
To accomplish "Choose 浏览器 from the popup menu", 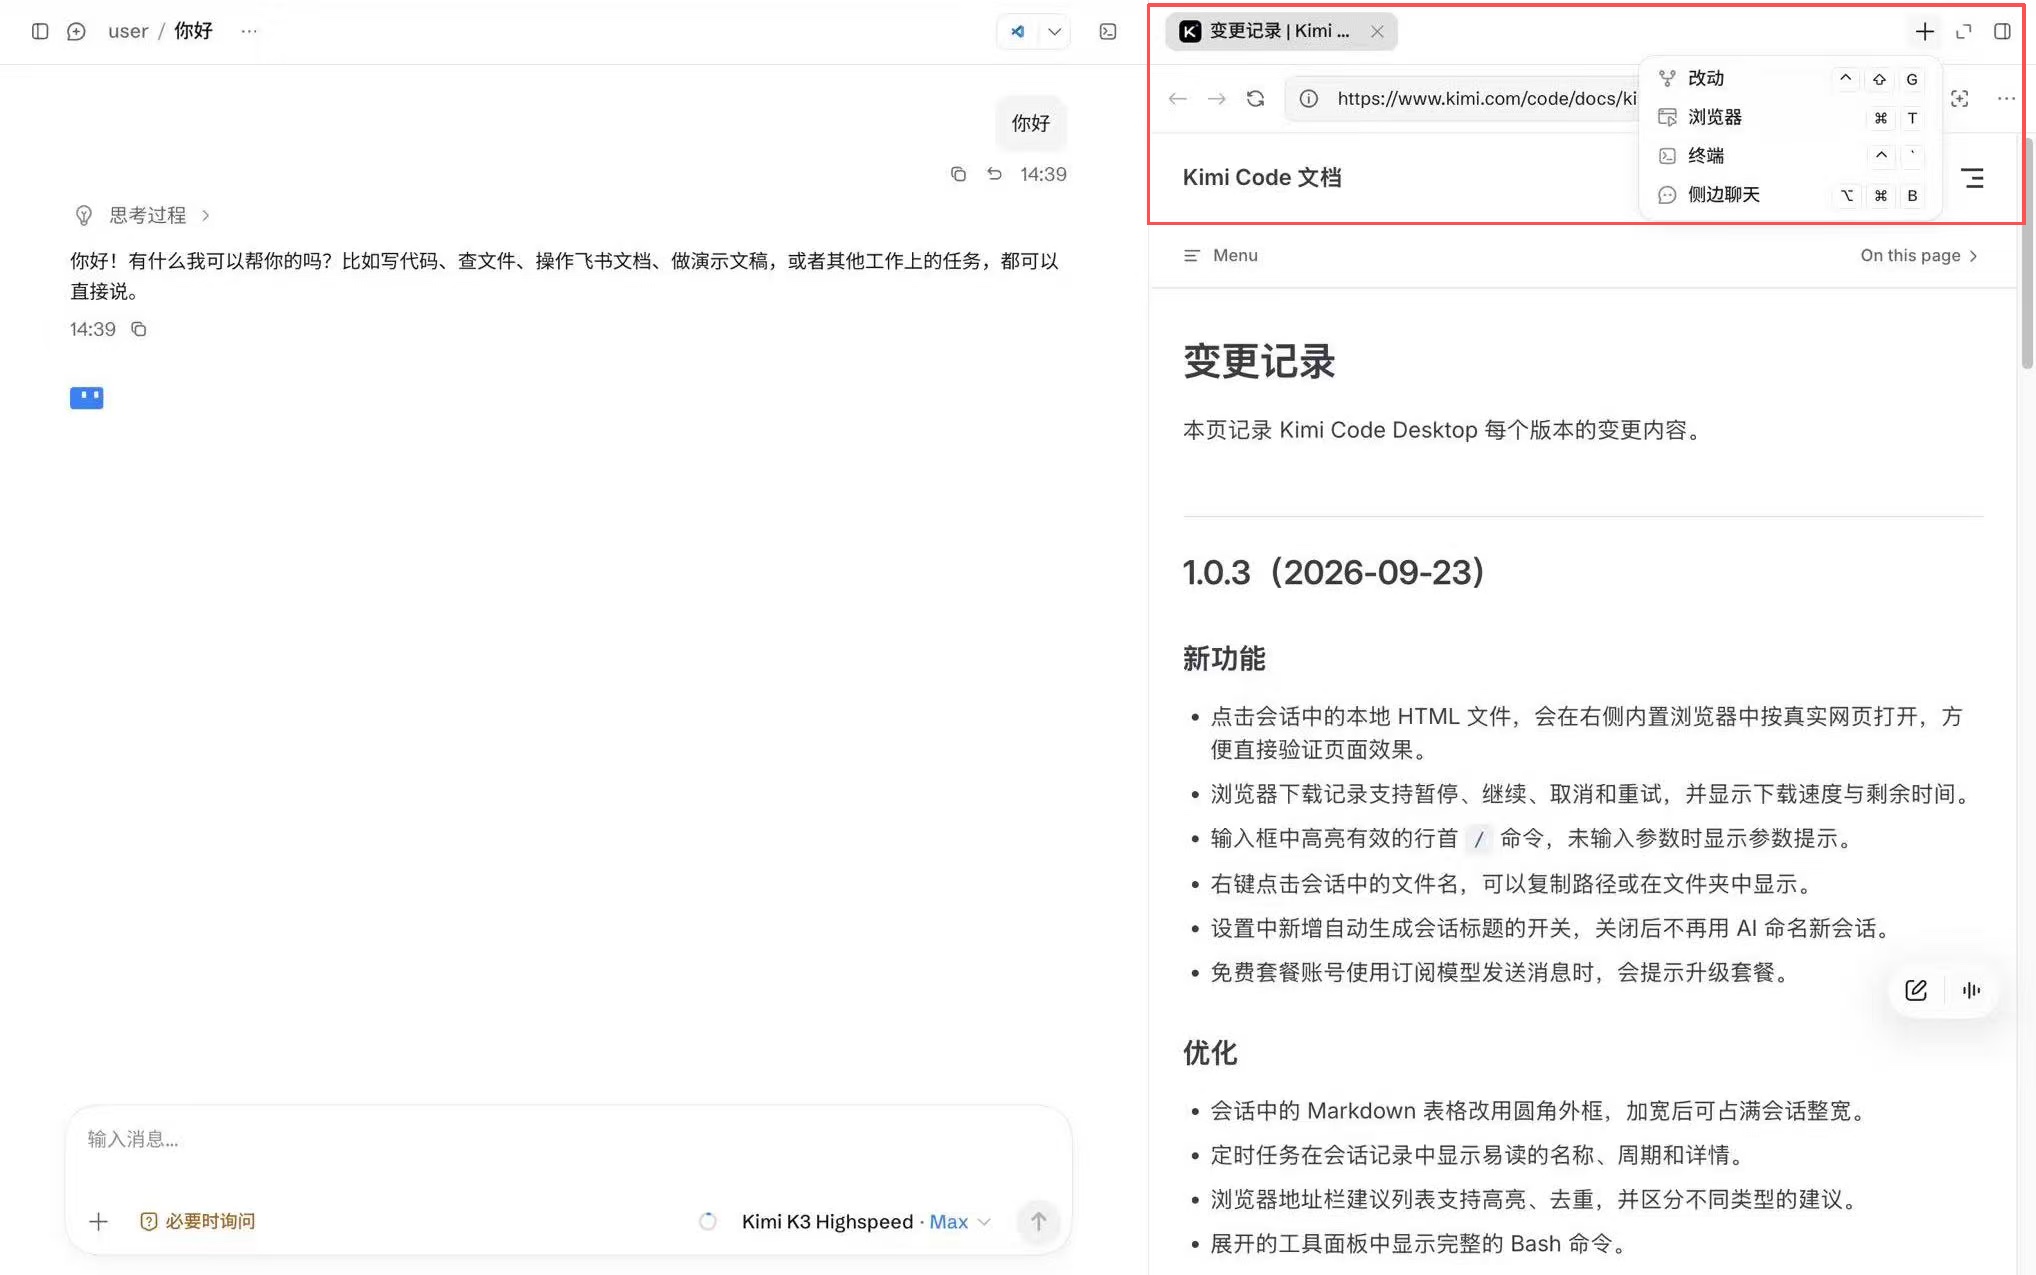I will pyautogui.click(x=1790, y=117).
